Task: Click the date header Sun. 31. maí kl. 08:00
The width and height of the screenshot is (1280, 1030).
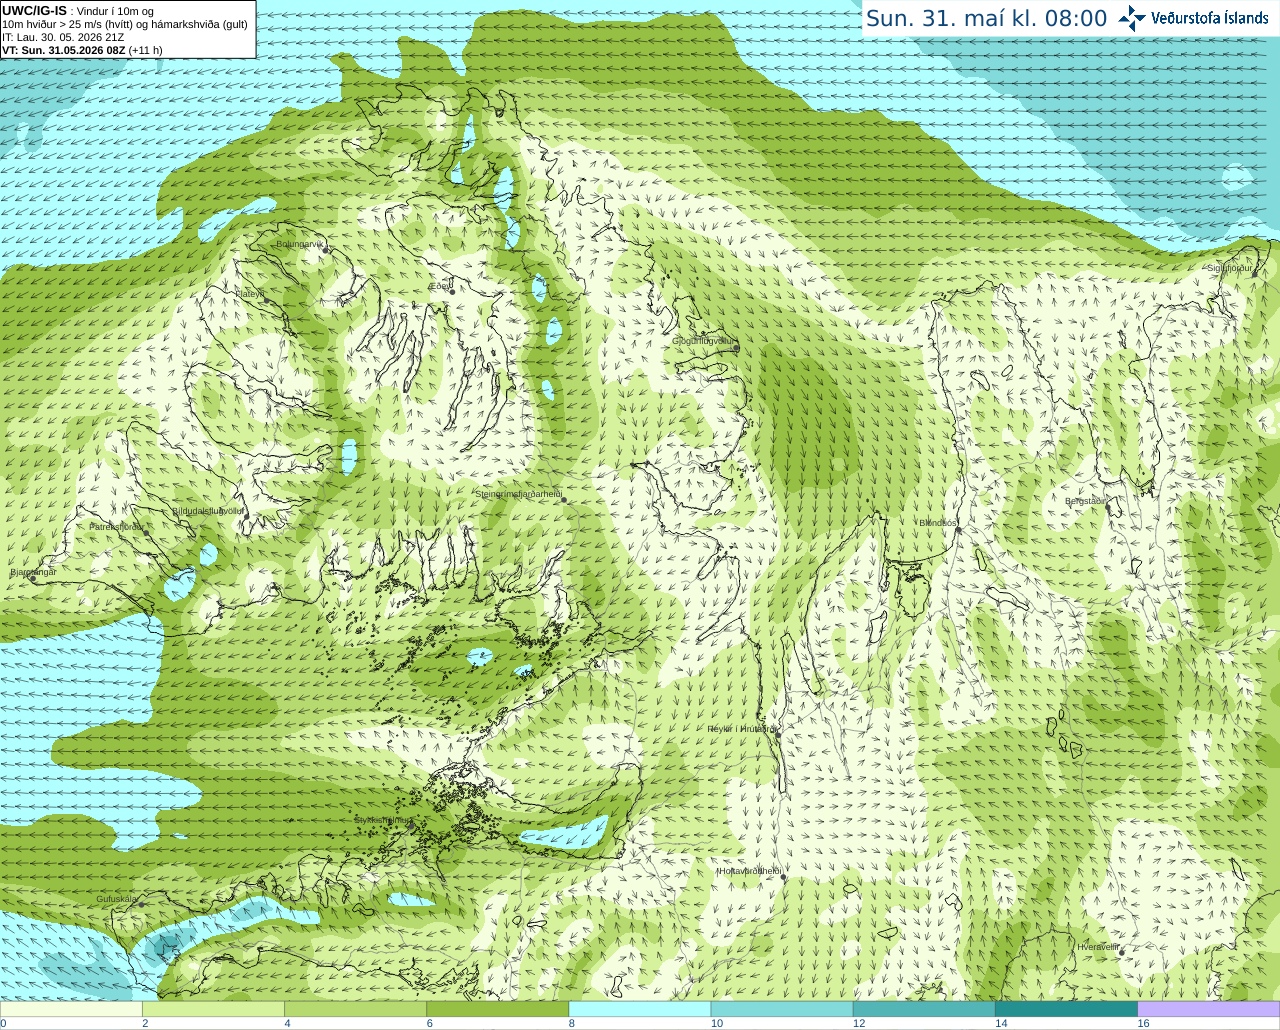Action: [987, 18]
